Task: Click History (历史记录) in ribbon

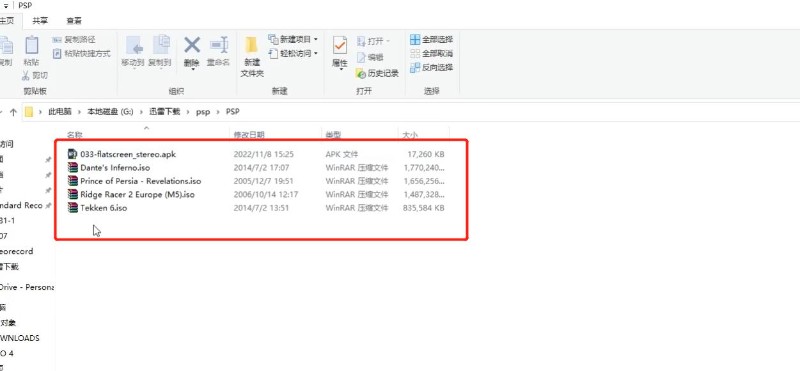Action: [378, 73]
